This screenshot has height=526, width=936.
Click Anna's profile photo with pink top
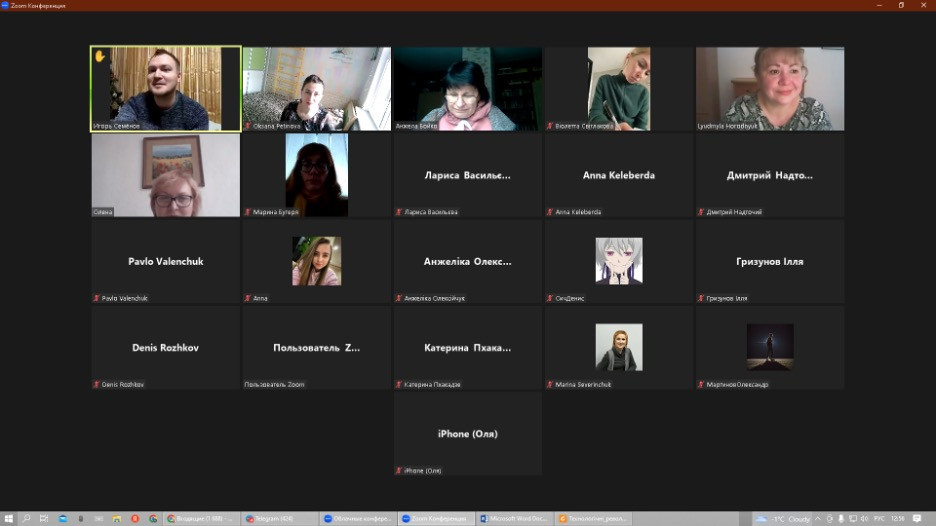click(x=316, y=261)
